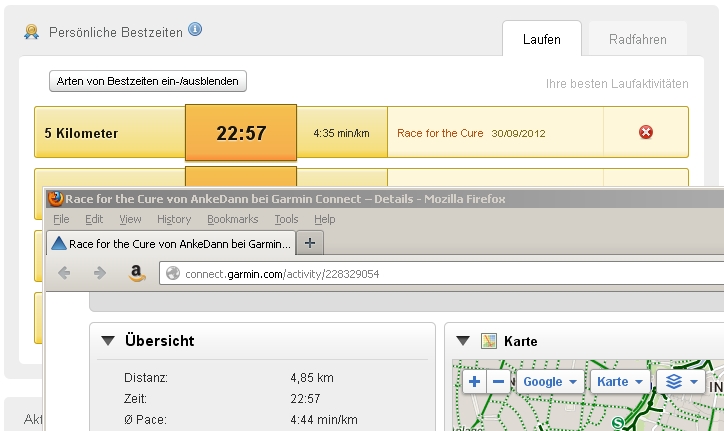Open the Bookmarks menu
This screenshot has width=724, height=431.
[x=232, y=219]
